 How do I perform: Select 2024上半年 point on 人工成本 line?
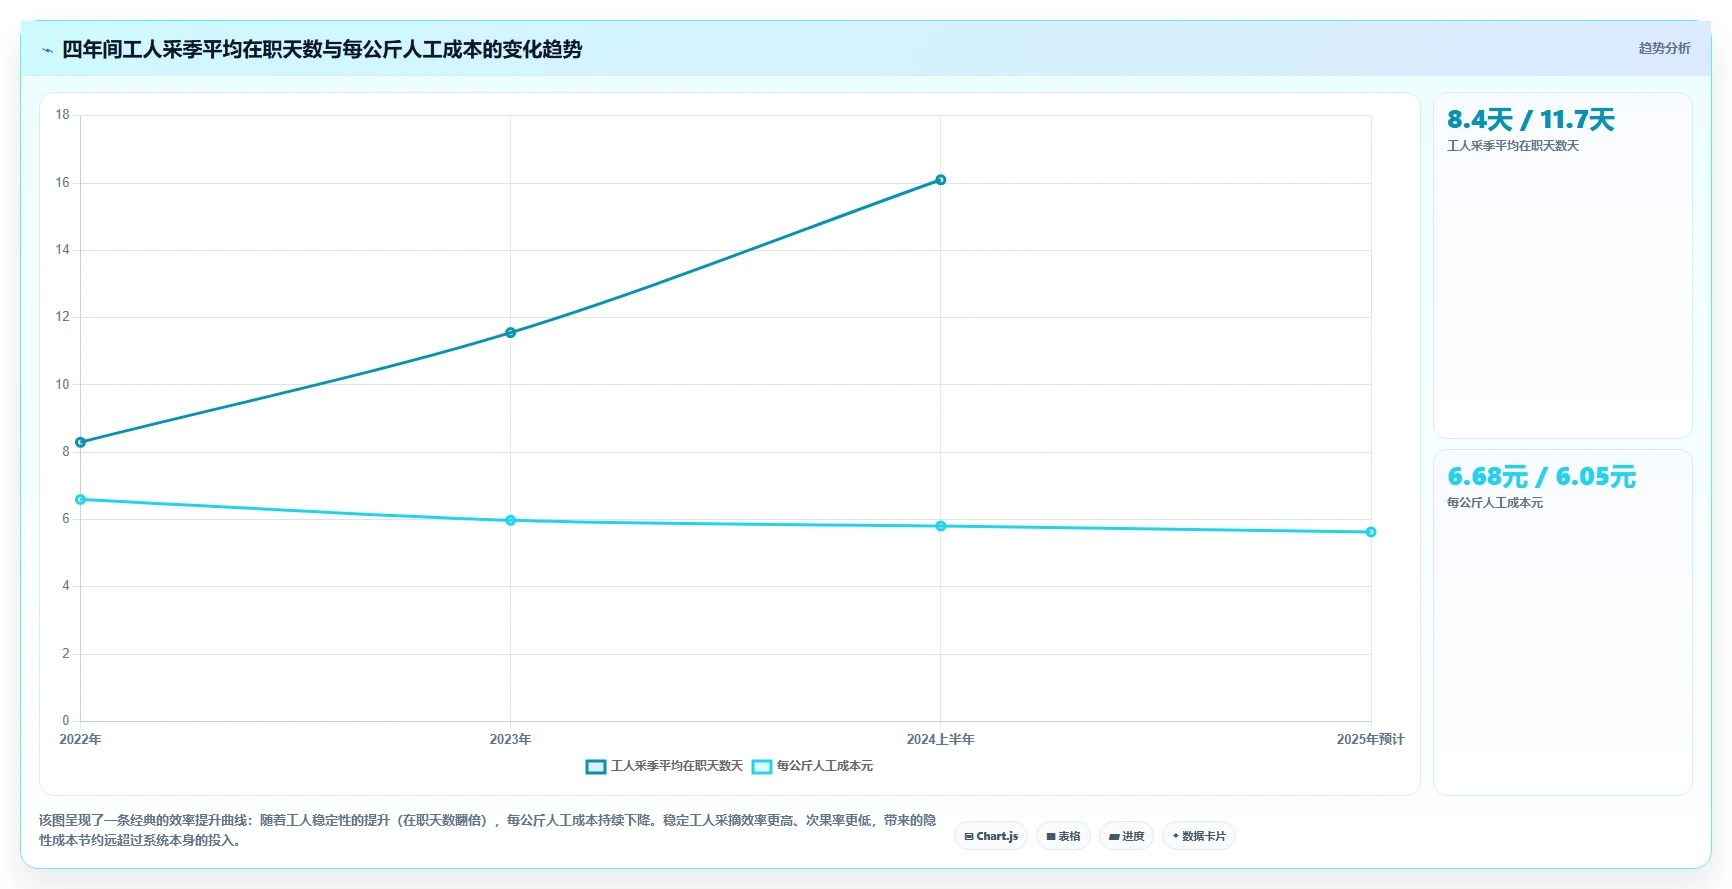tap(940, 526)
